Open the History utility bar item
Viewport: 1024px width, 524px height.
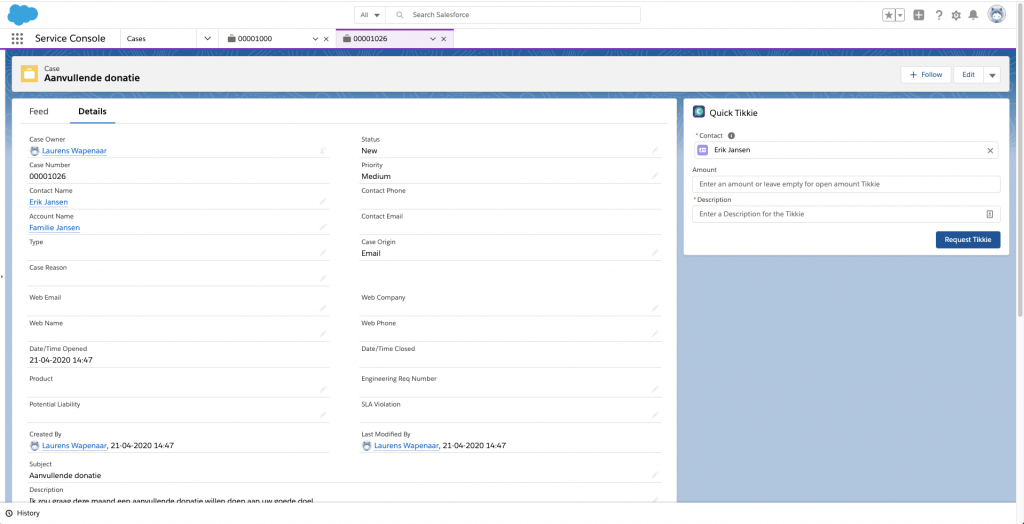(23, 513)
